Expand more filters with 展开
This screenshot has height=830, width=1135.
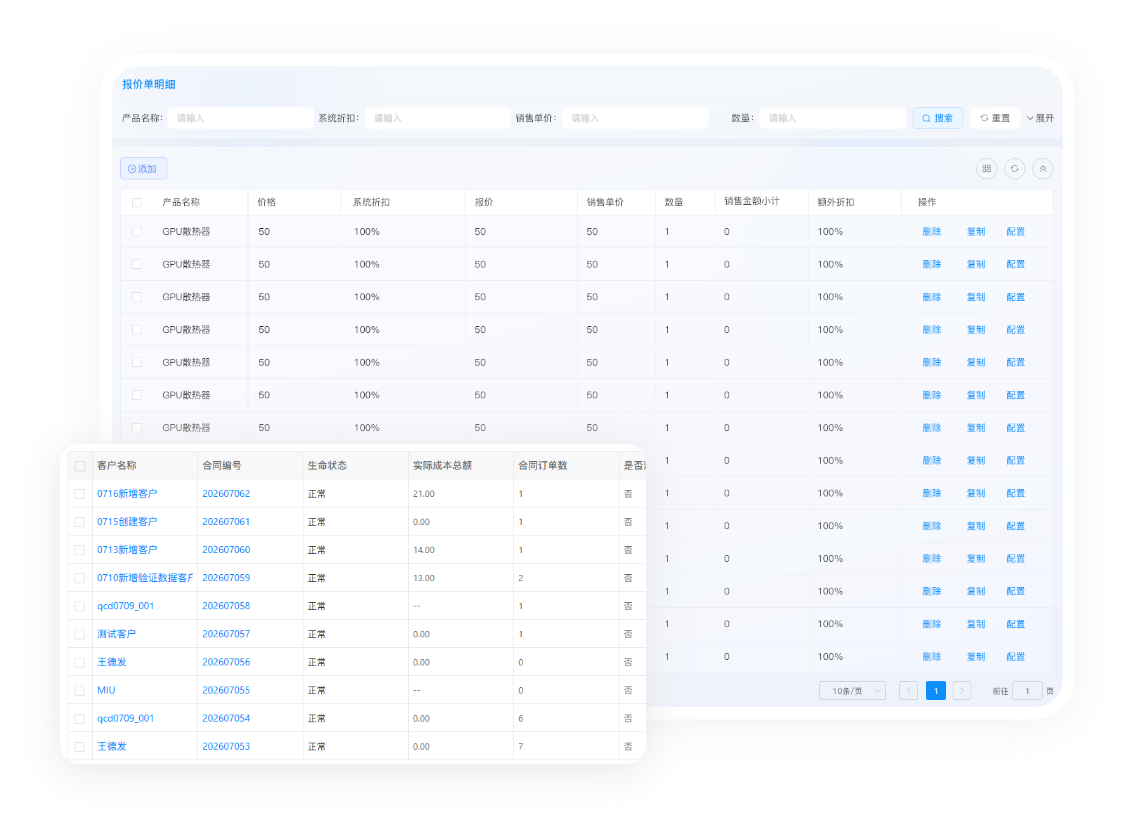(1040, 118)
